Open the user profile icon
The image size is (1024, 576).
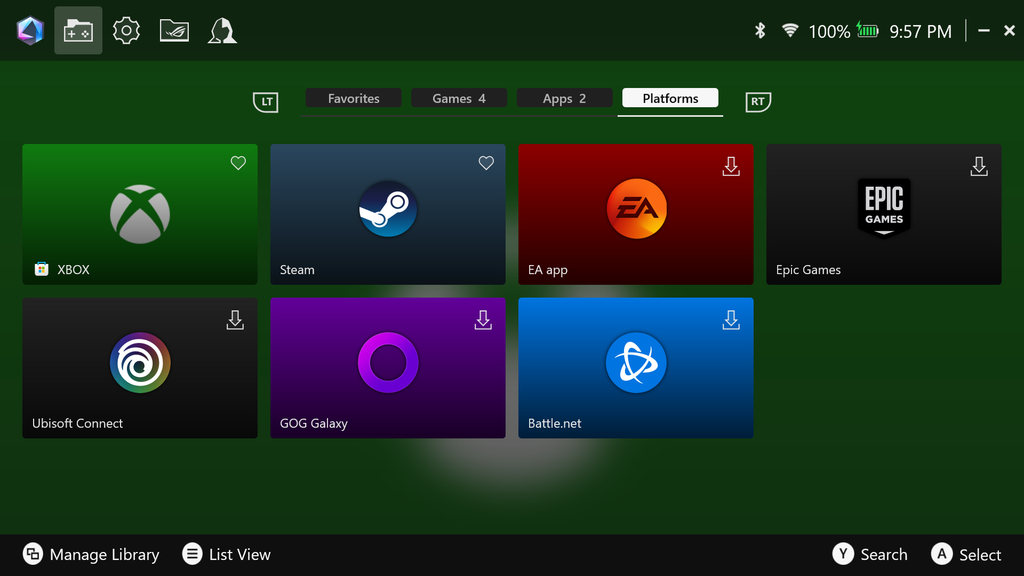[222, 31]
